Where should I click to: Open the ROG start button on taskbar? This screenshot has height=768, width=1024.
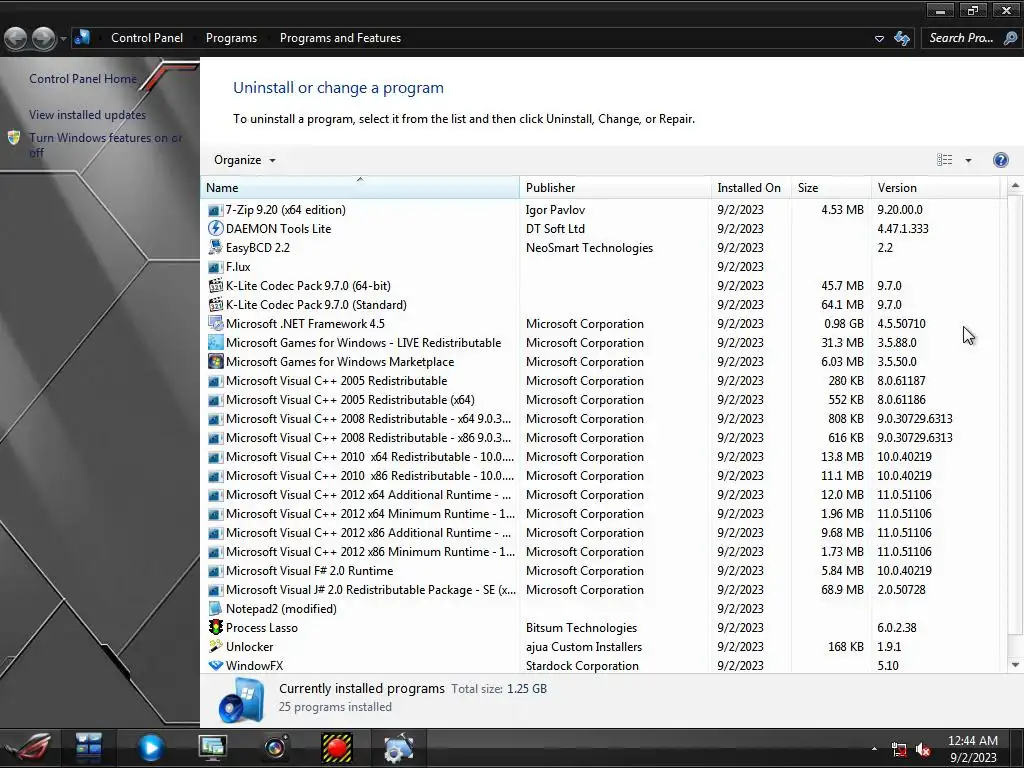(x=30, y=748)
